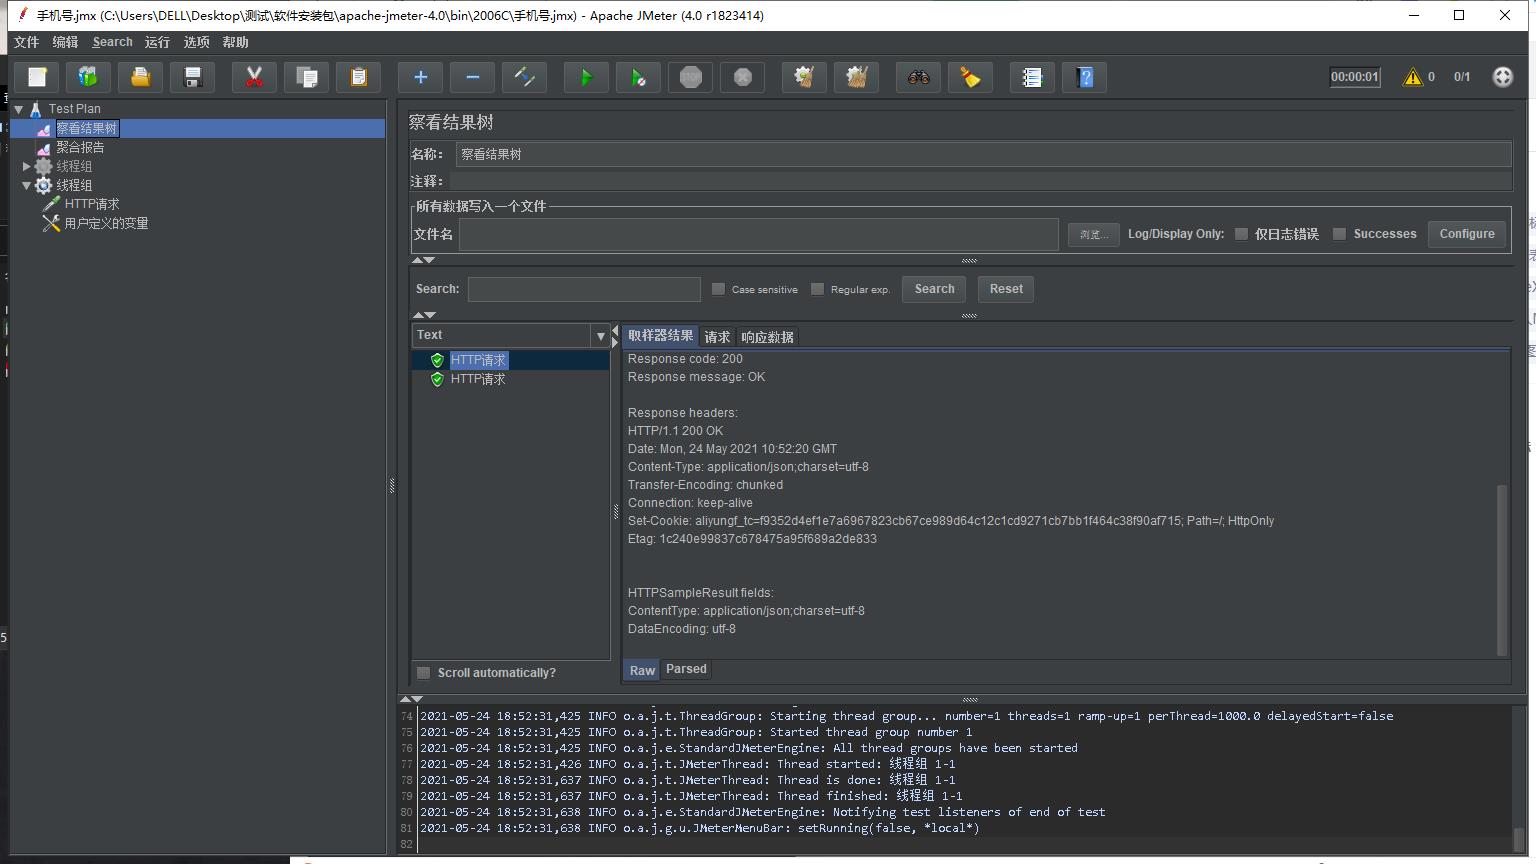The image size is (1536, 864).
Task: Enable Scroll automatically checkbox
Action: point(423,673)
